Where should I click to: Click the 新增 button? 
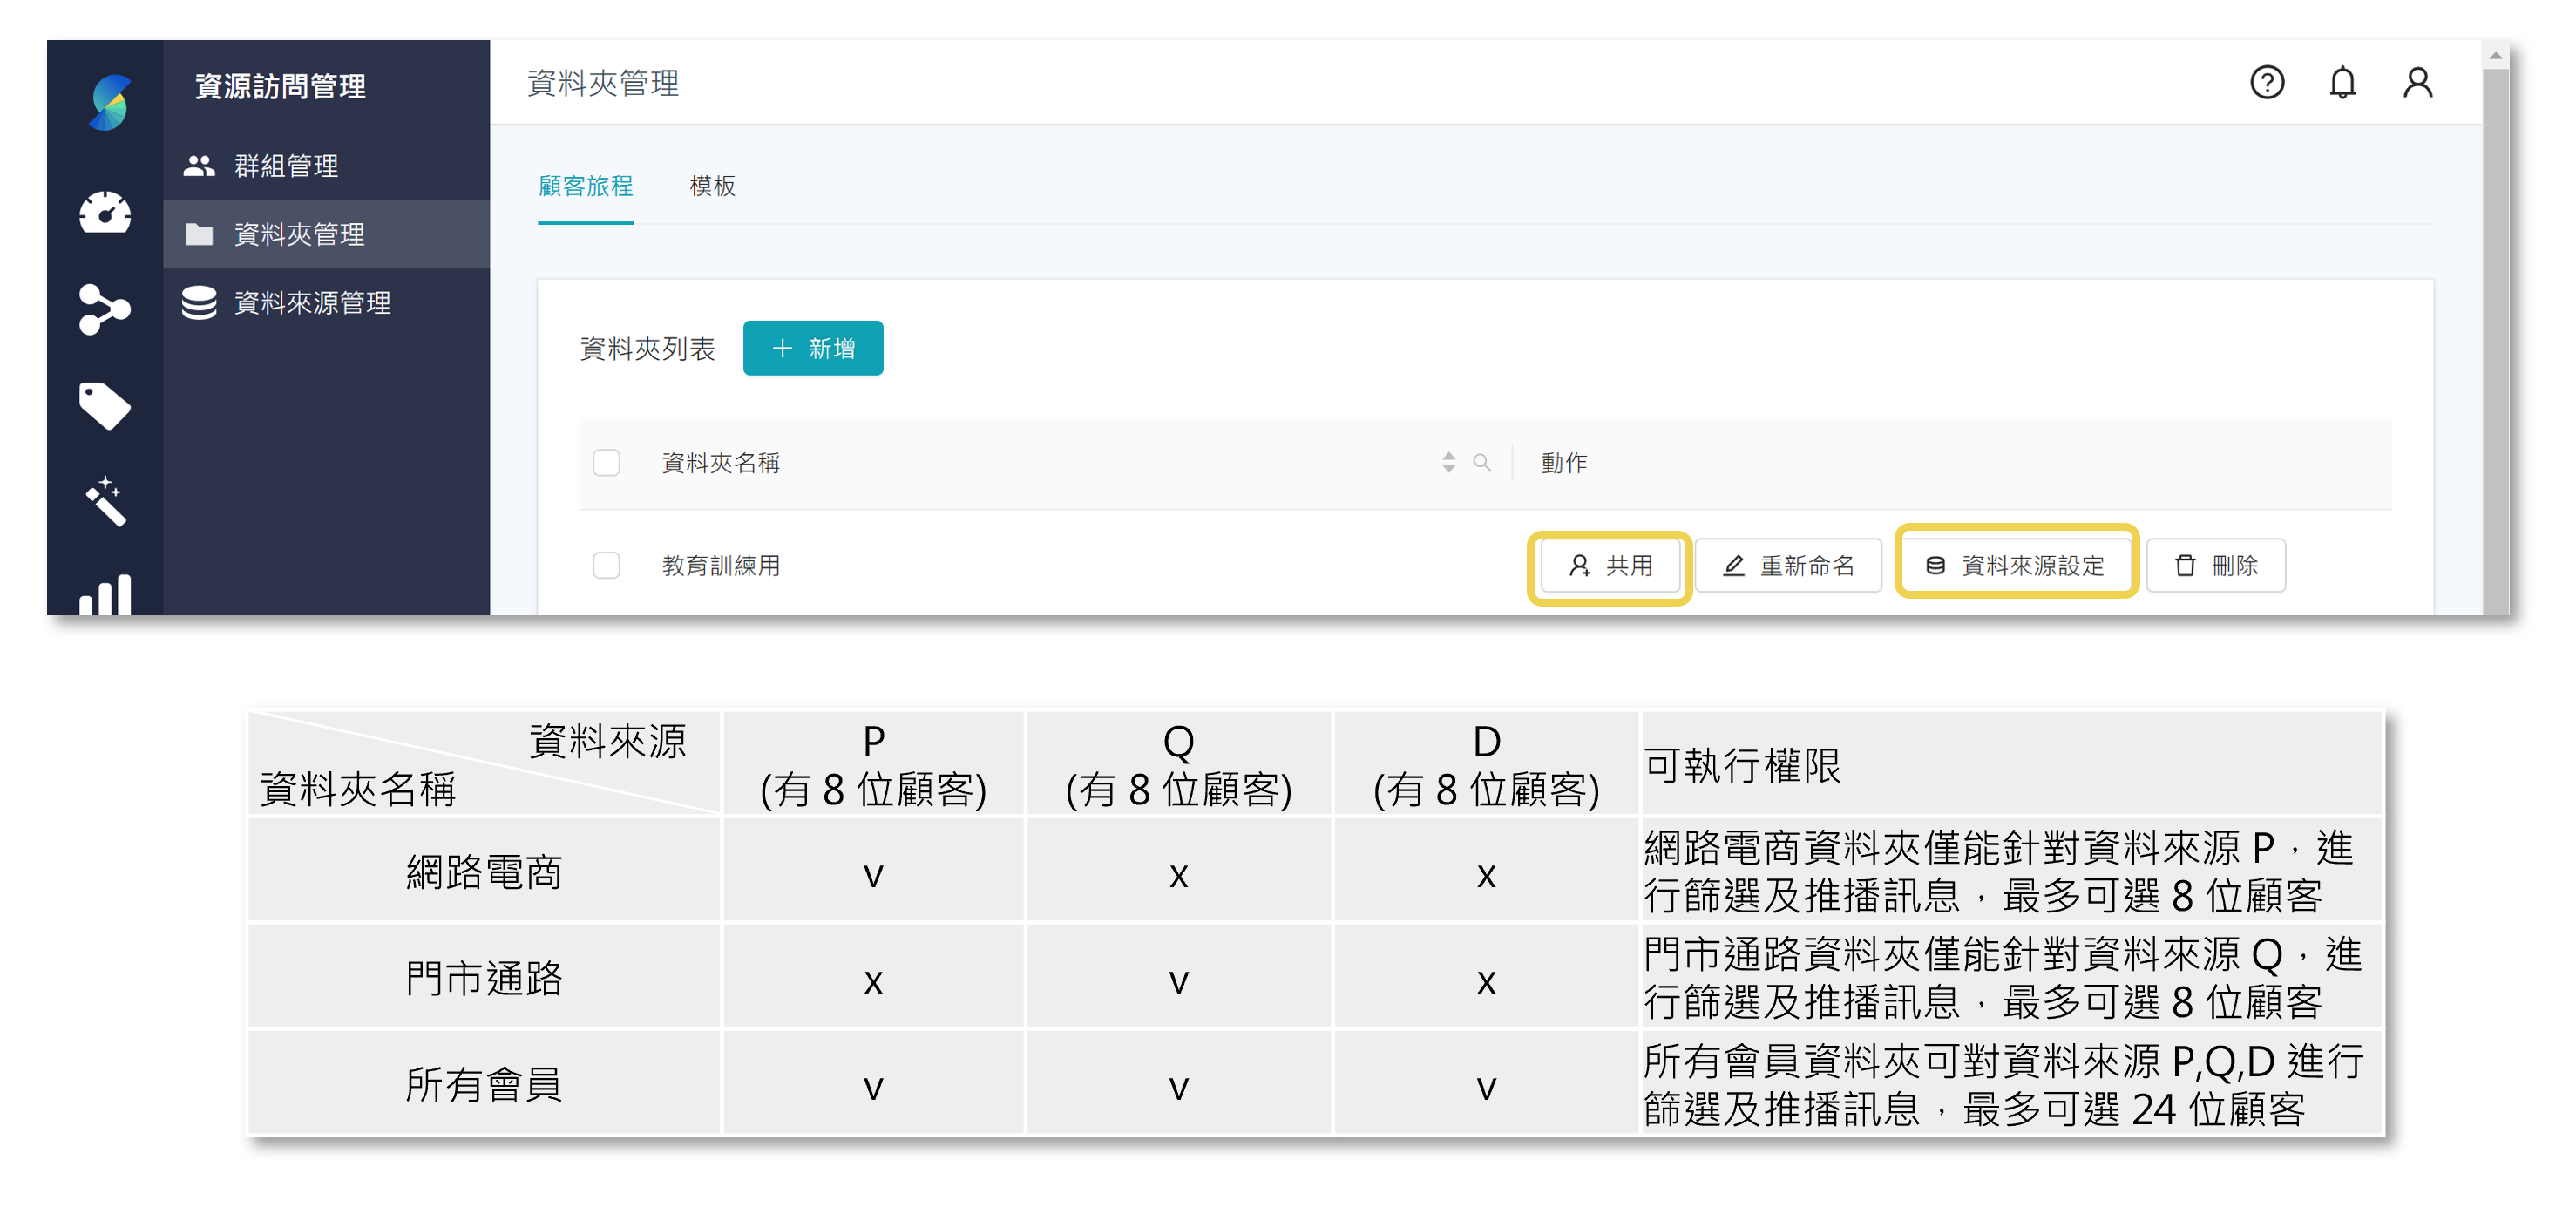[812, 348]
